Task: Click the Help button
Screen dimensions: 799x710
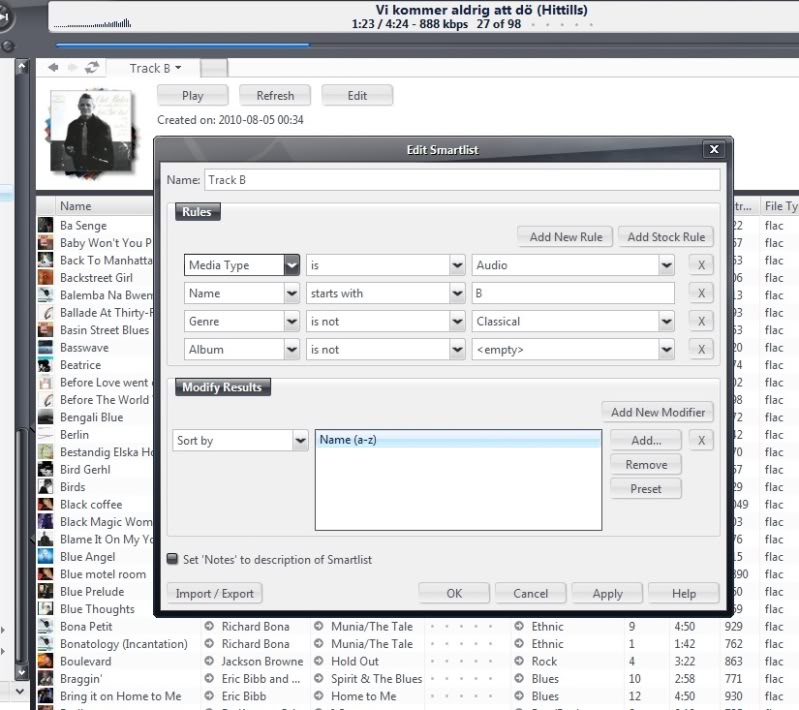Action: click(683, 593)
